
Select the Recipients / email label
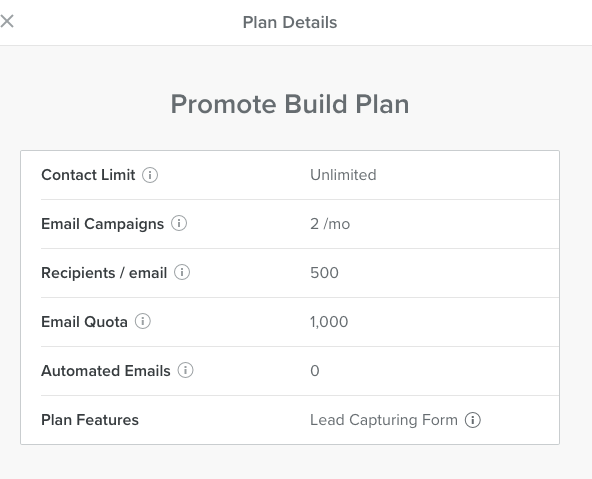click(x=104, y=273)
